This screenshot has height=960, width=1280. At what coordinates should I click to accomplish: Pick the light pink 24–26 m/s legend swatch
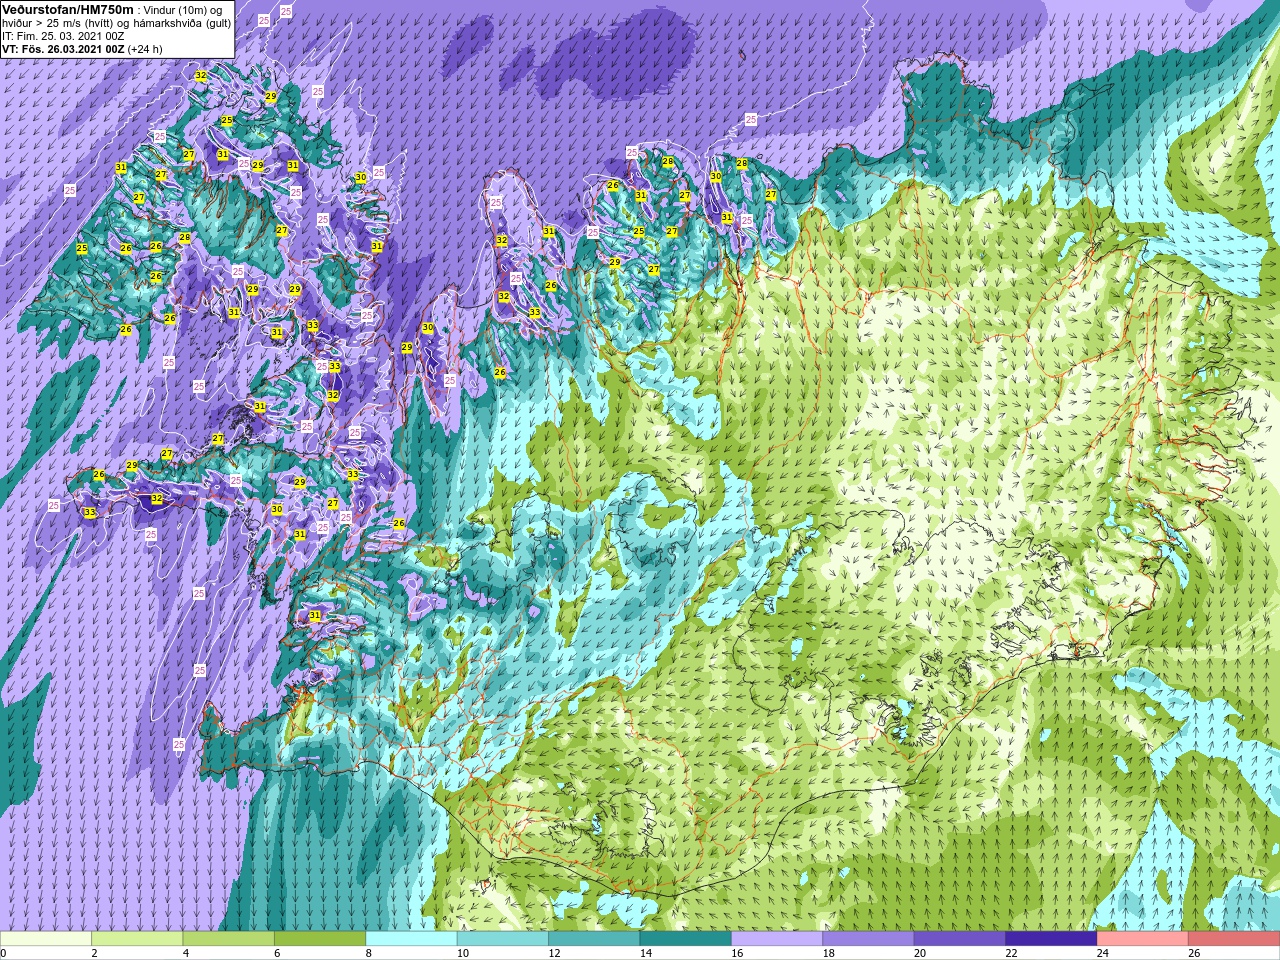1143,939
